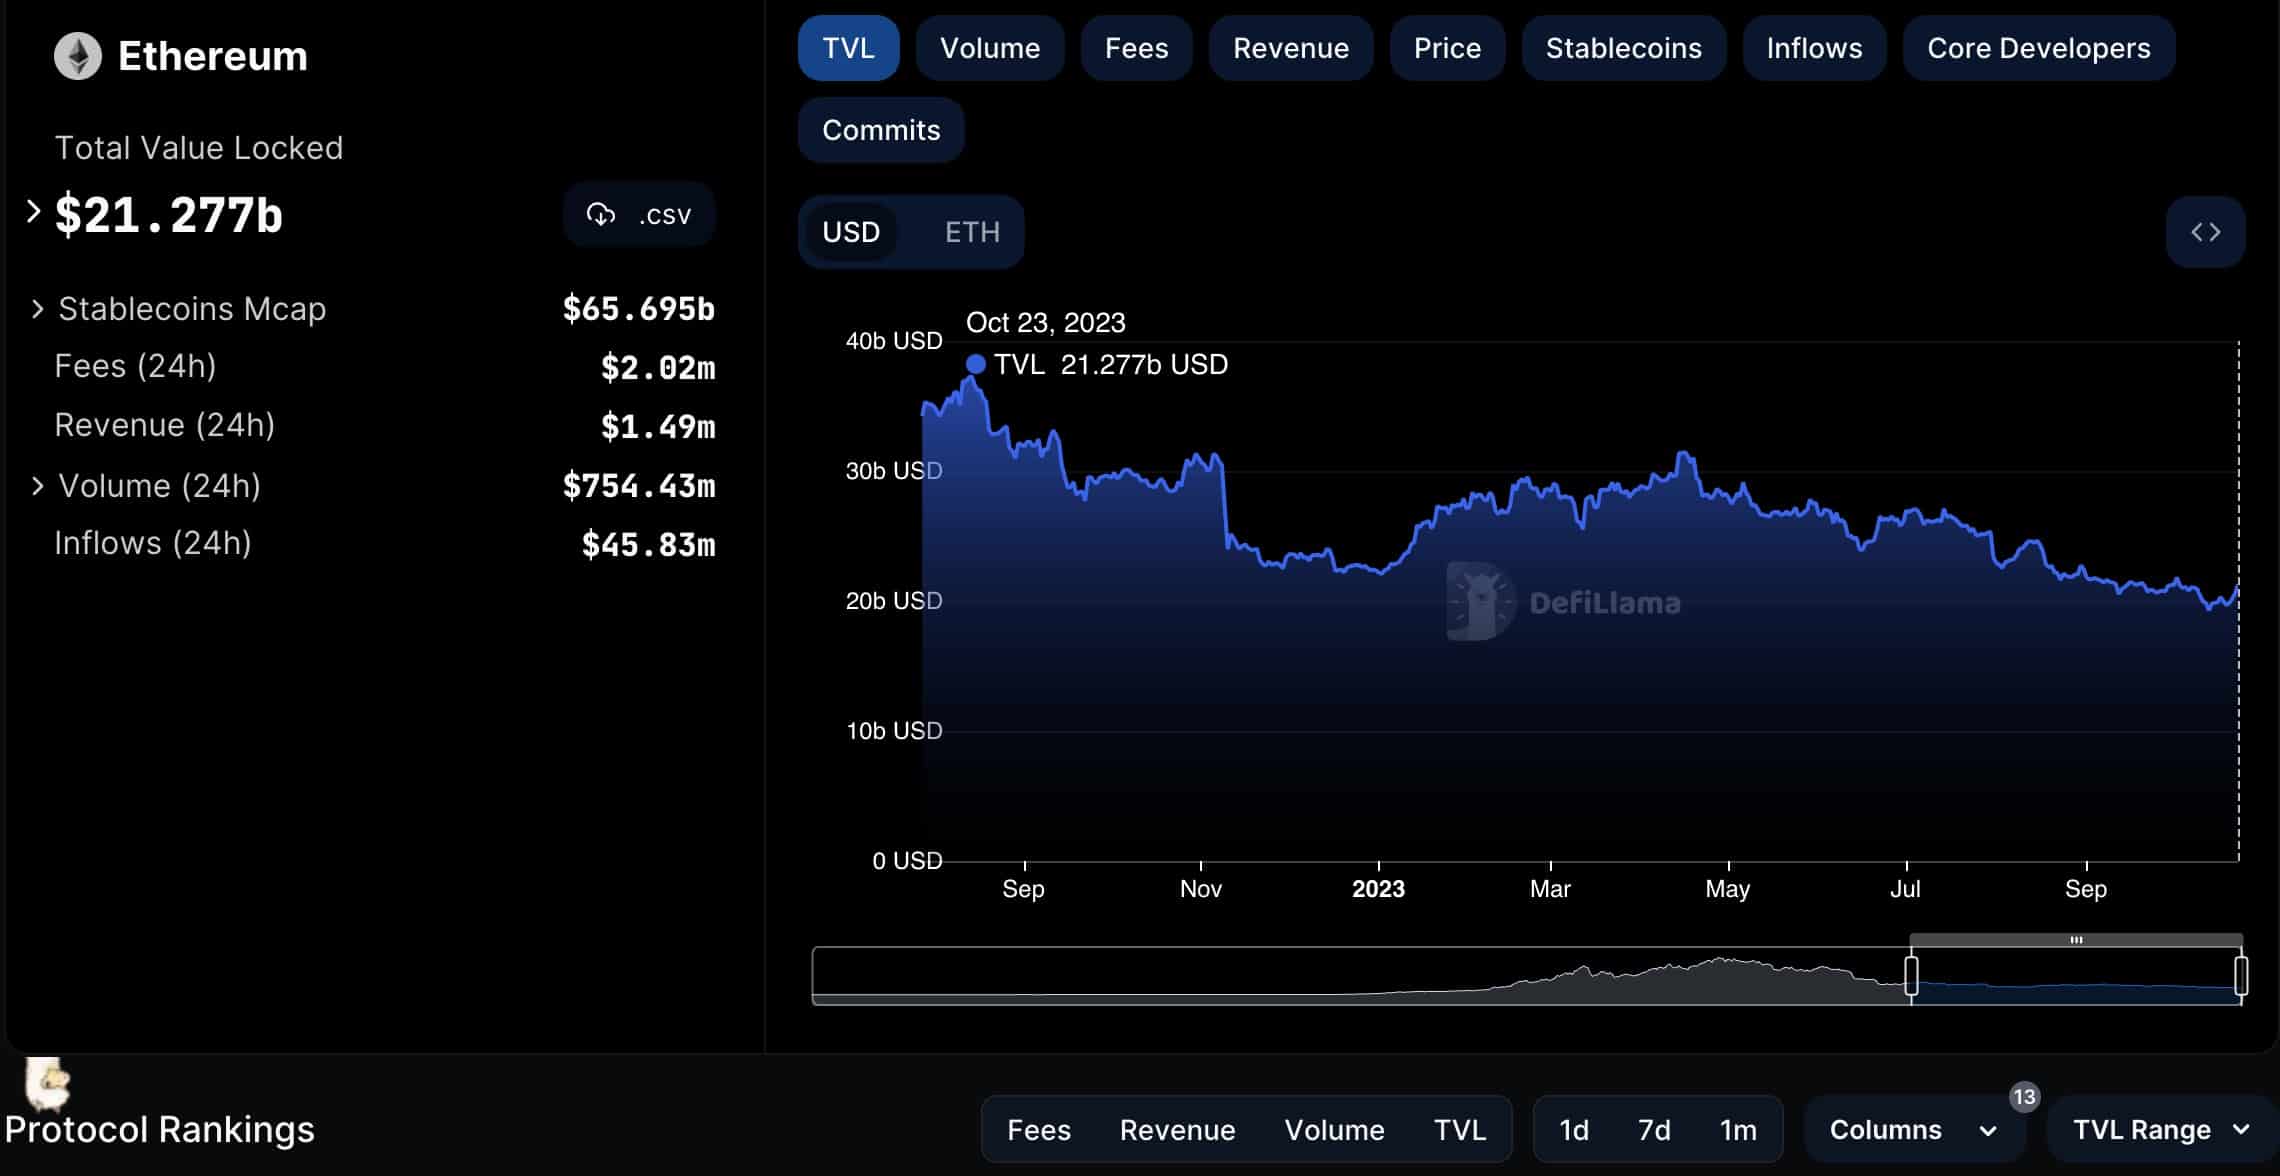Viewport: 2280px width, 1176px height.
Task: Click the 13 columns count badge
Action: pyautogui.click(x=2024, y=1097)
